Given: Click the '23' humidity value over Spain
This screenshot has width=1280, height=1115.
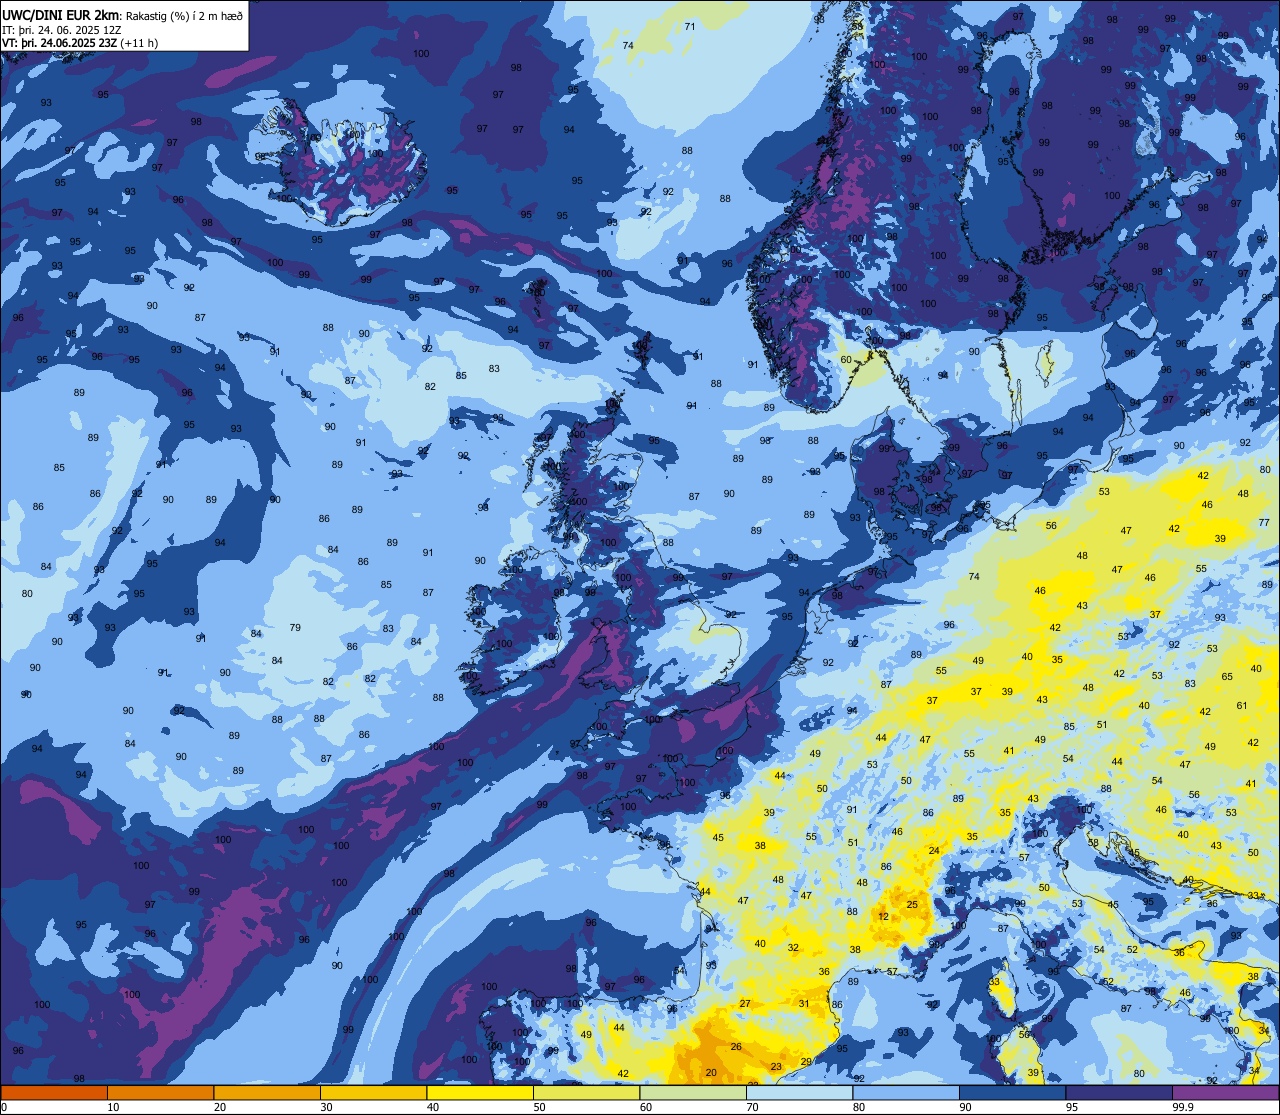Looking at the screenshot, I should pyautogui.click(x=776, y=1067).
